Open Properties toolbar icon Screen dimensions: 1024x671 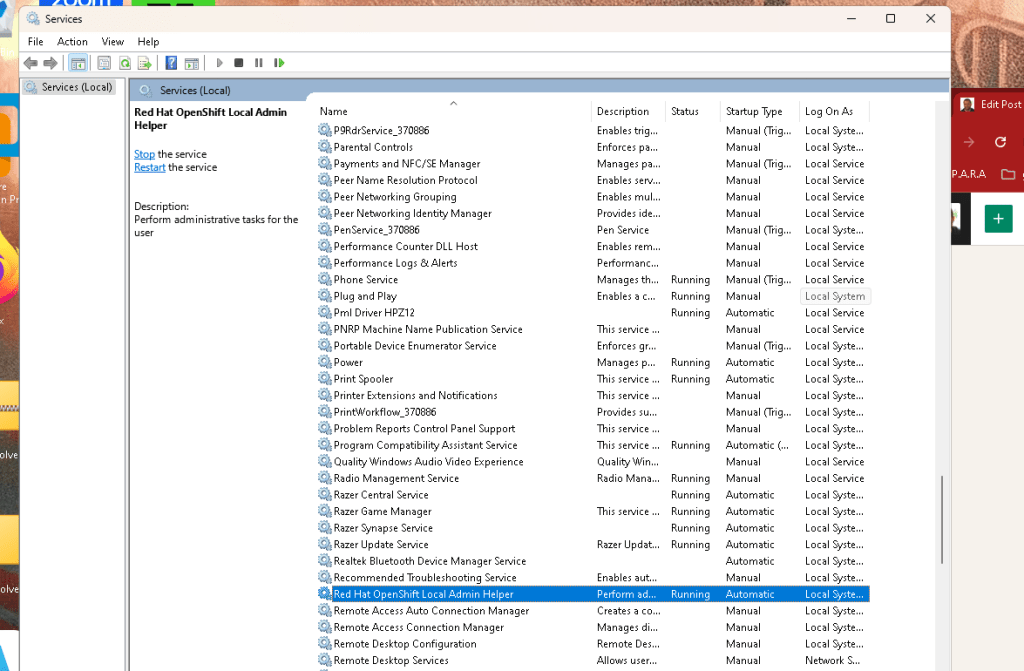[x=104, y=63]
